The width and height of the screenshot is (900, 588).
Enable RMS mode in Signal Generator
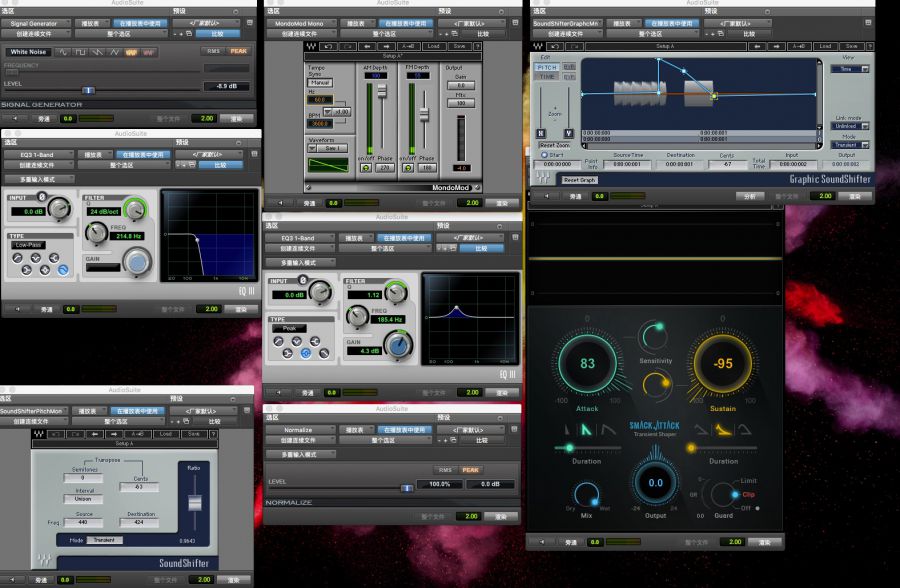point(214,51)
